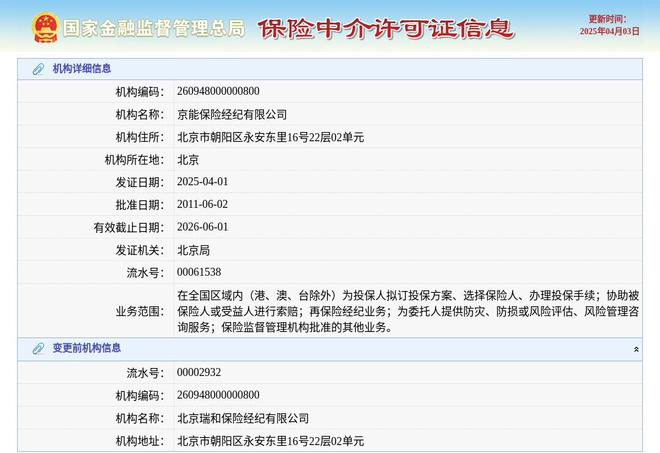Click the 机构详细信息 section header
The image size is (660, 453).
point(330,69)
